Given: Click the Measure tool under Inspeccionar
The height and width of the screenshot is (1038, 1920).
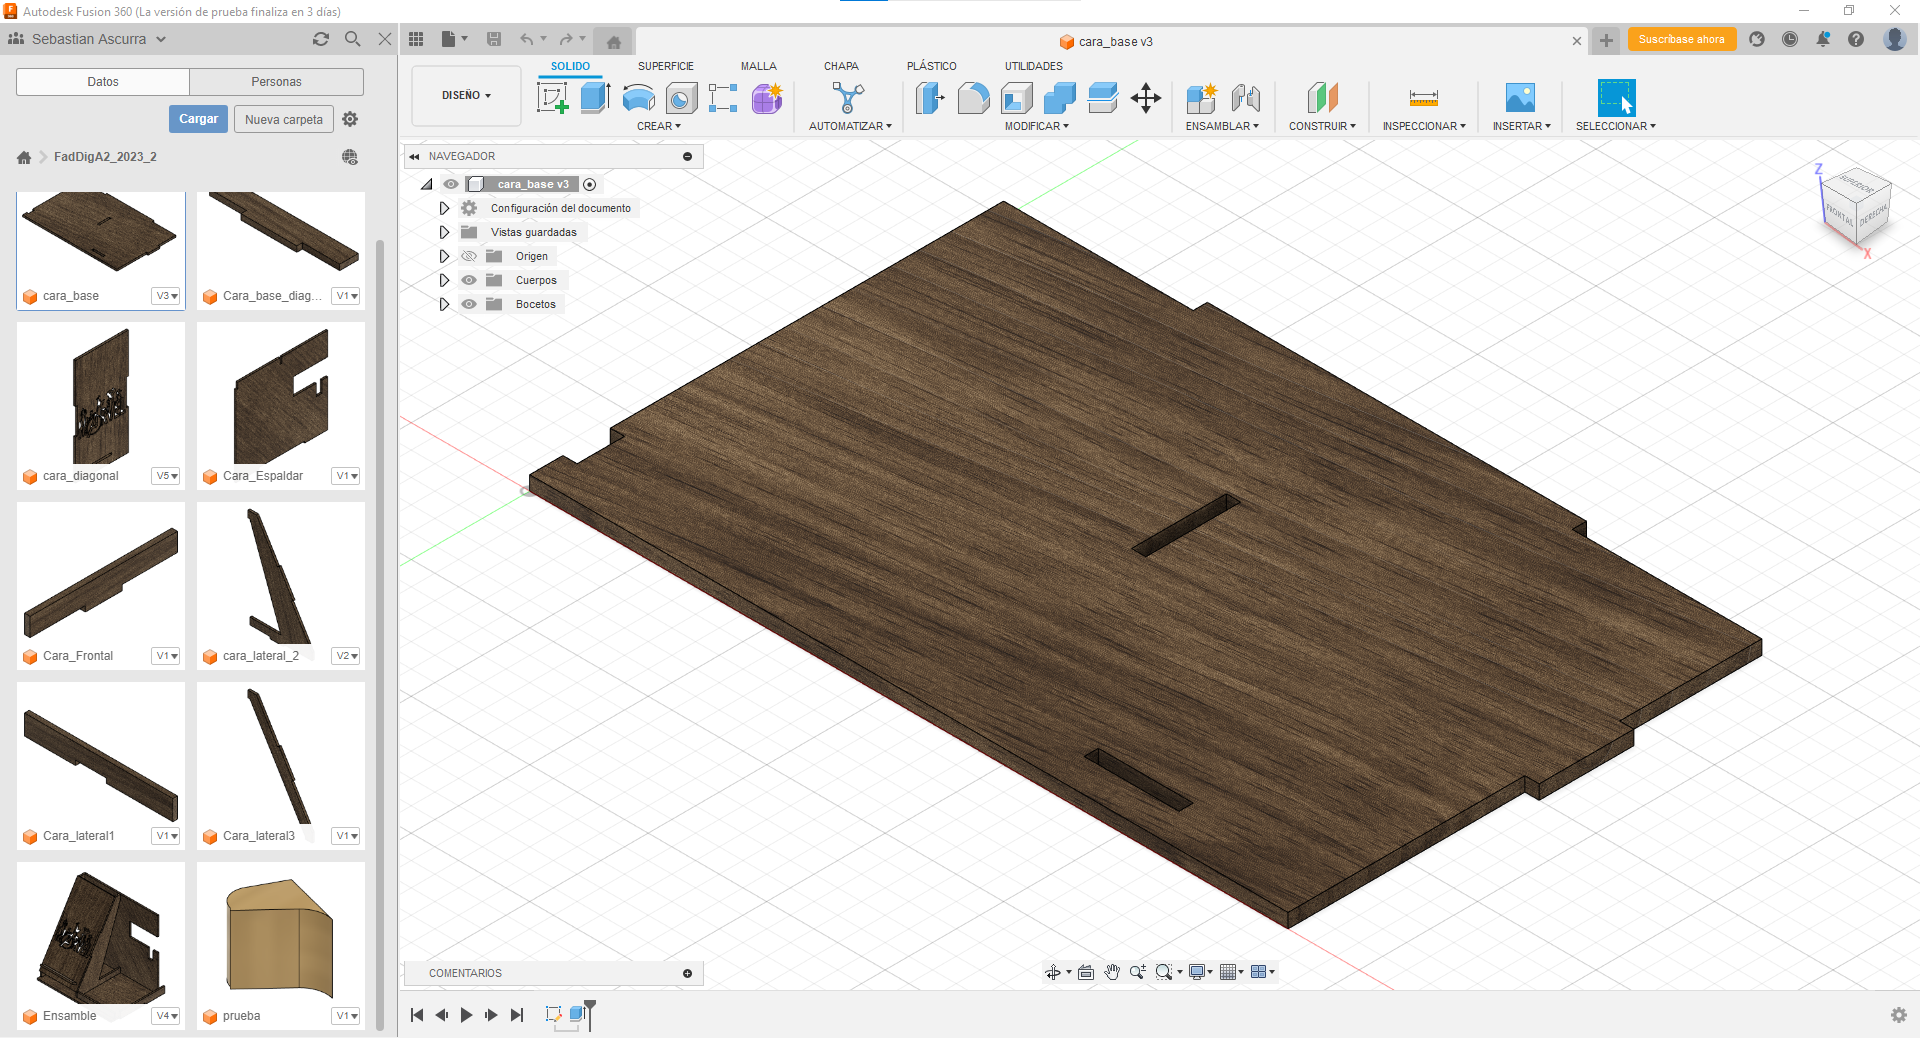Looking at the screenshot, I should [x=1423, y=98].
